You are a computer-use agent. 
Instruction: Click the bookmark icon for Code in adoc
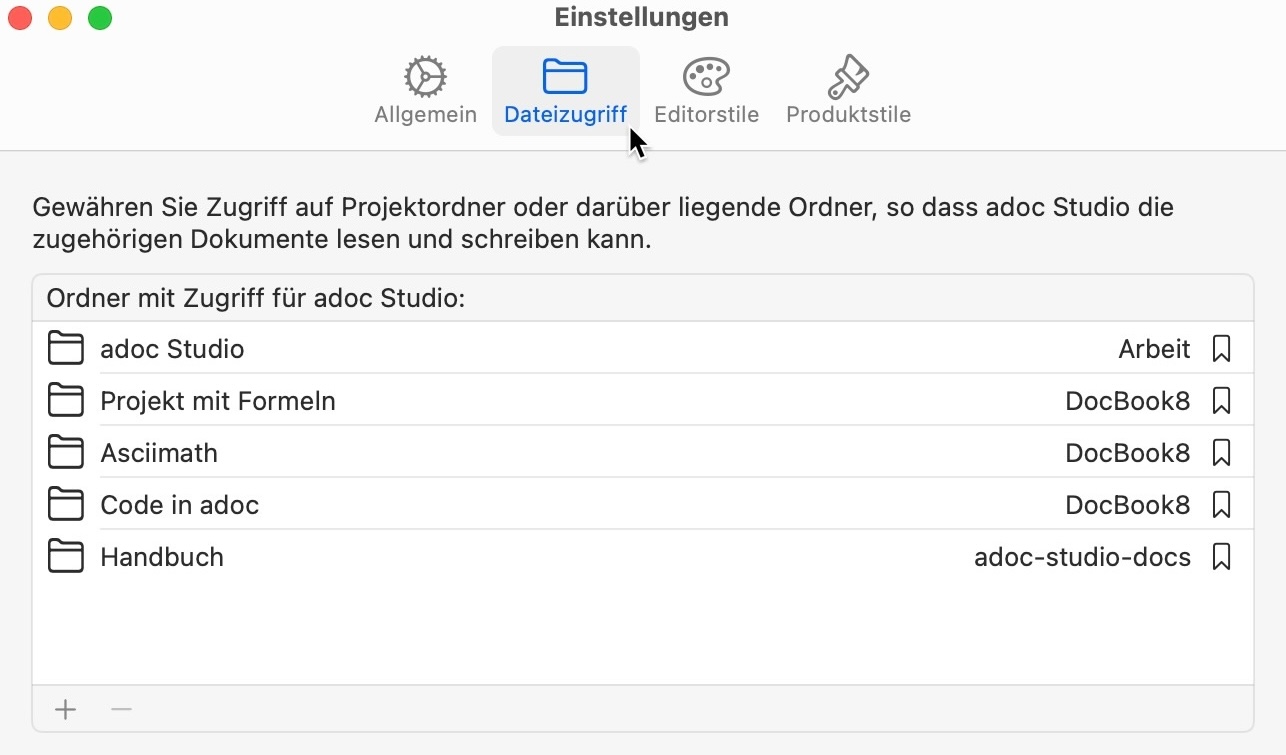point(1221,505)
